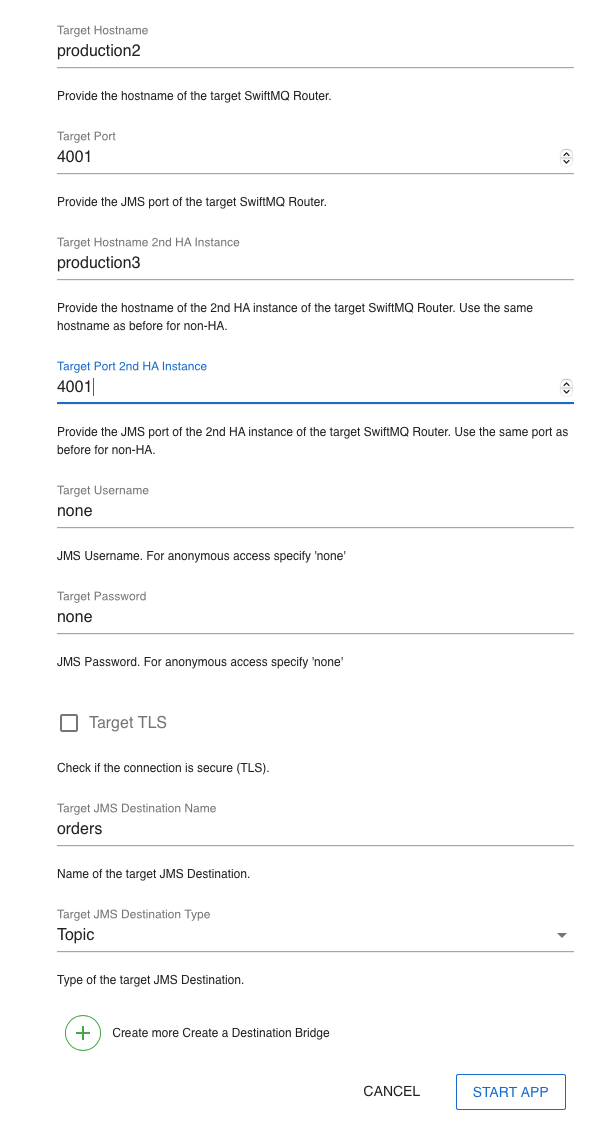
Task: Focus the Target Port field showing 4001
Action: pos(308,156)
